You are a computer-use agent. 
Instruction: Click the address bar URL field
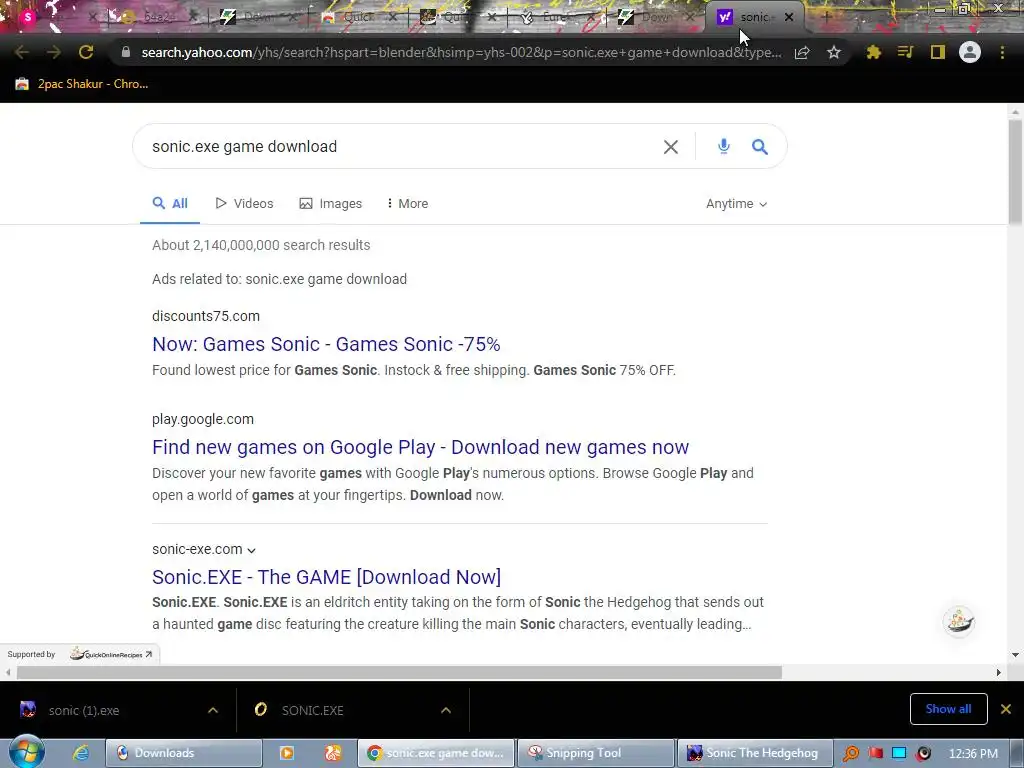click(461, 52)
